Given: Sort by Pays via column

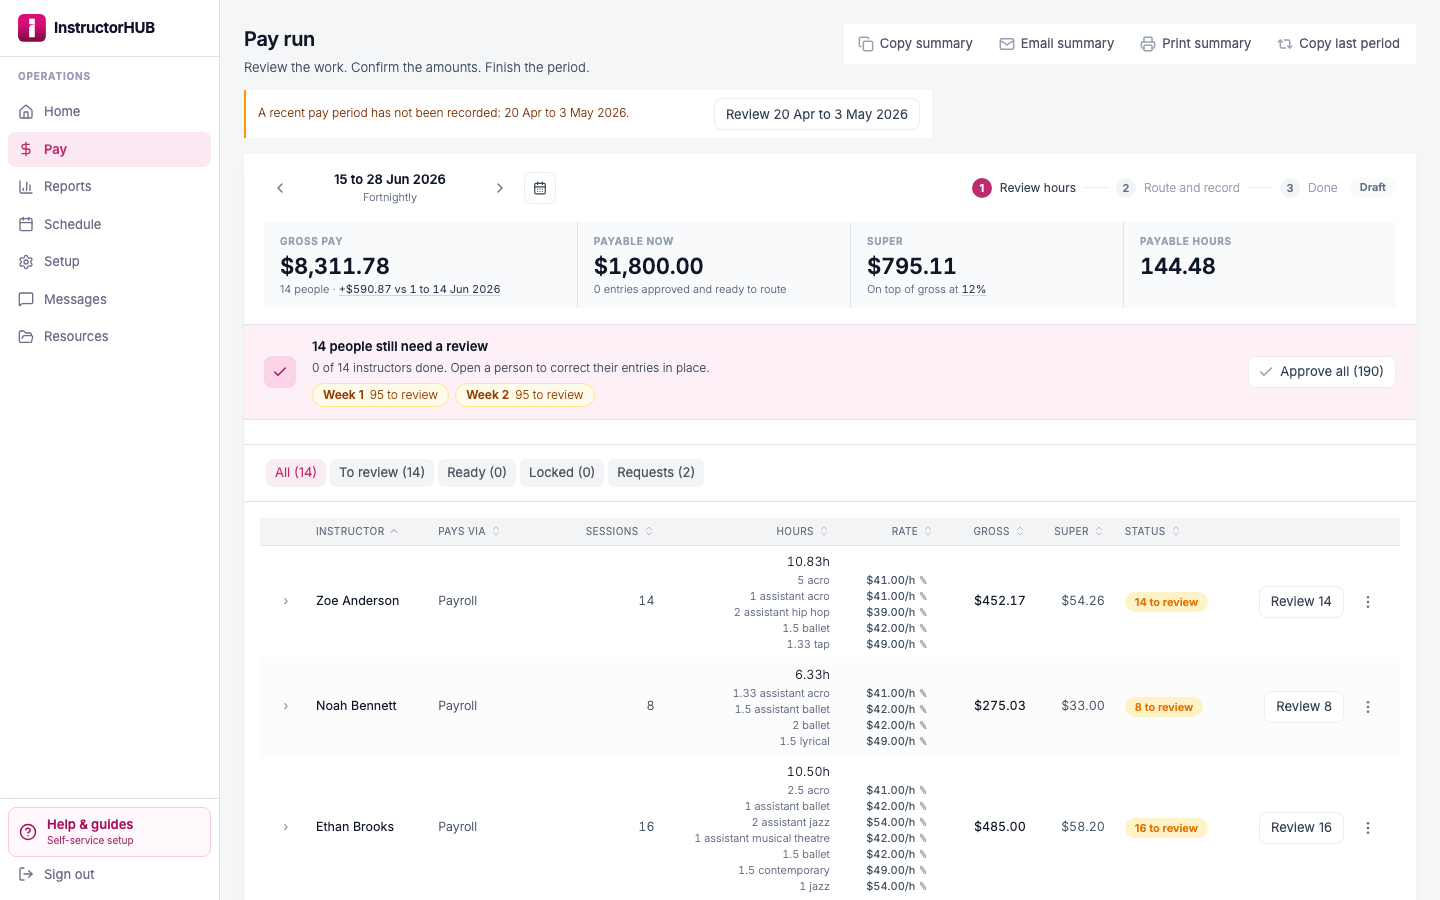Looking at the screenshot, I should [469, 532].
